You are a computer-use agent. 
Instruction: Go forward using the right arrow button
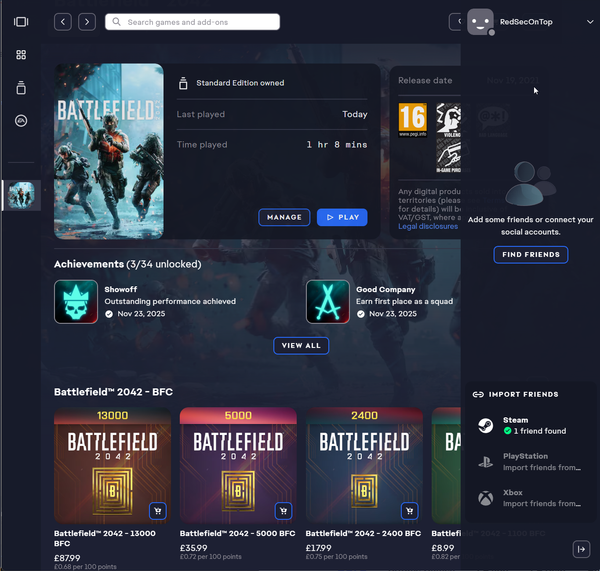[x=88, y=21]
